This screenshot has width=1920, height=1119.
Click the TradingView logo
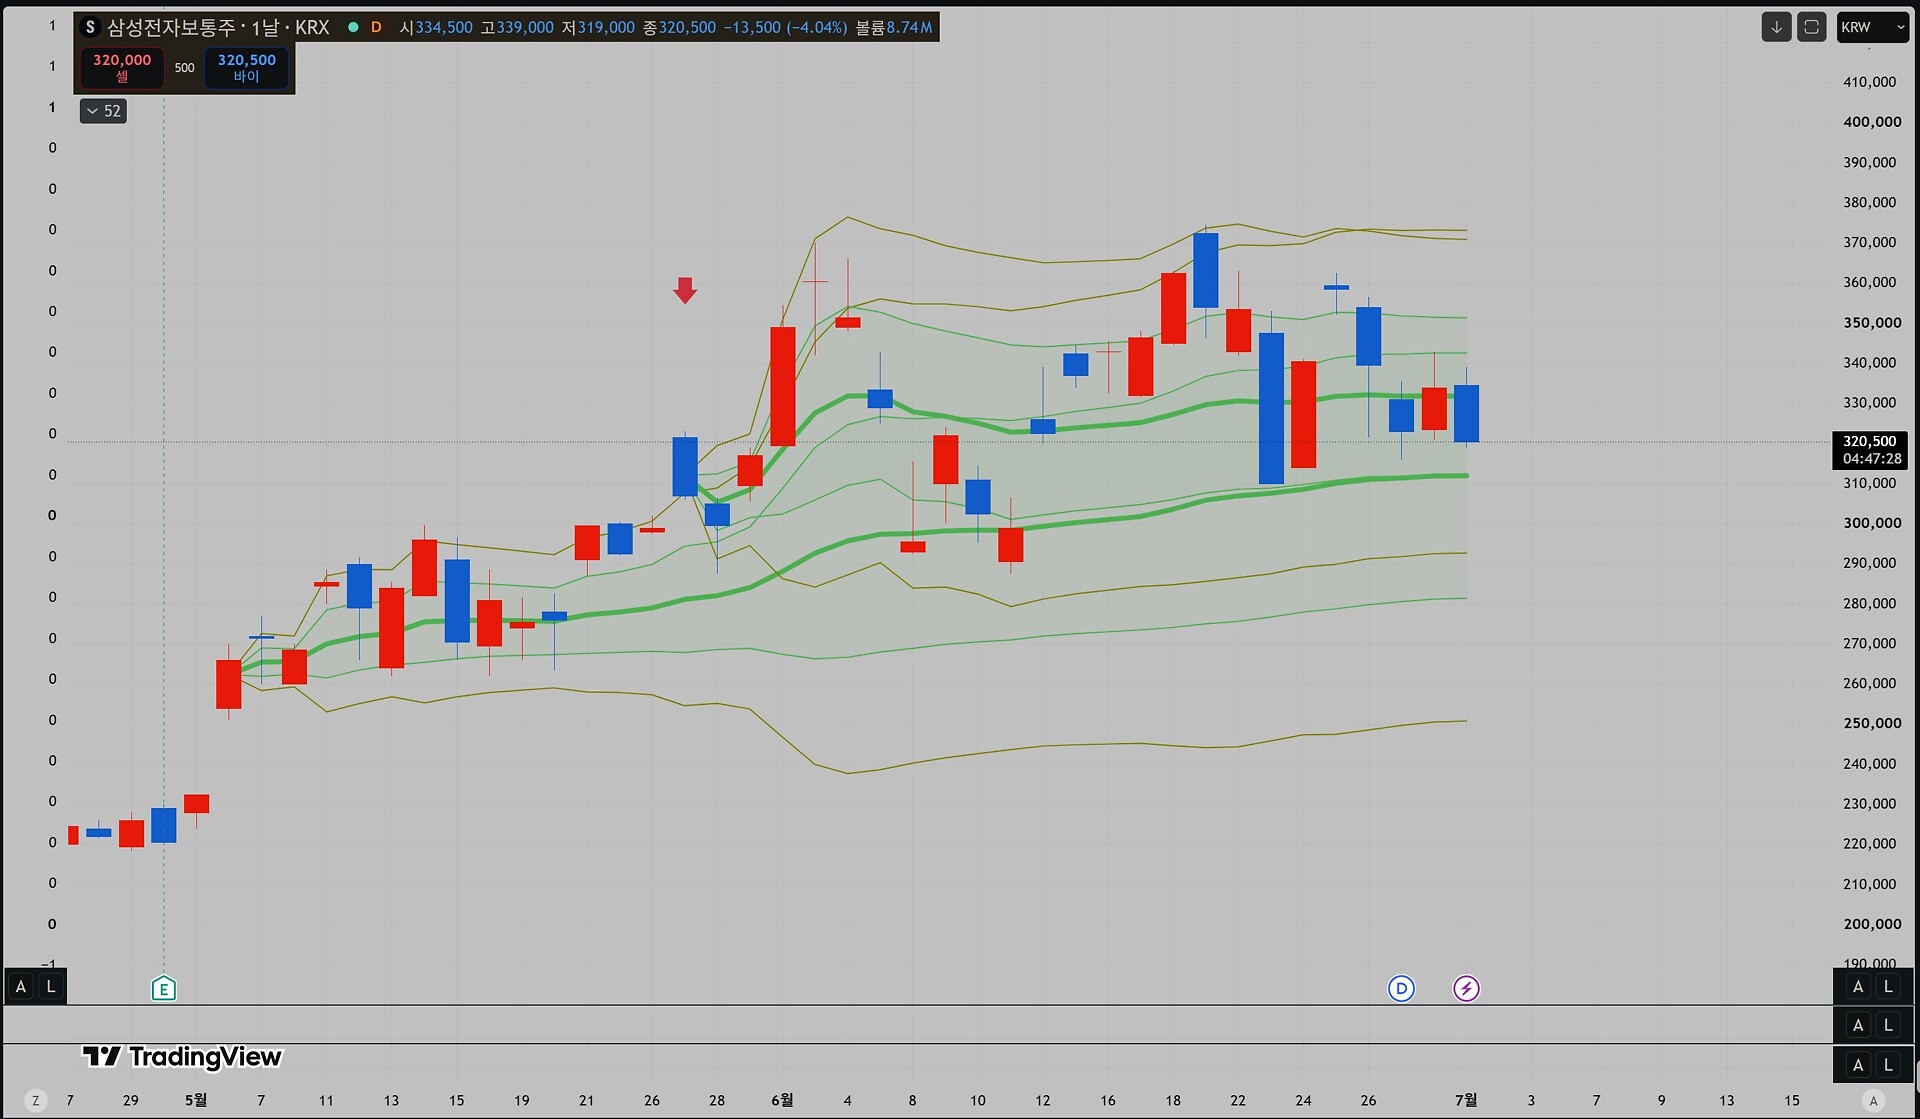[182, 1057]
